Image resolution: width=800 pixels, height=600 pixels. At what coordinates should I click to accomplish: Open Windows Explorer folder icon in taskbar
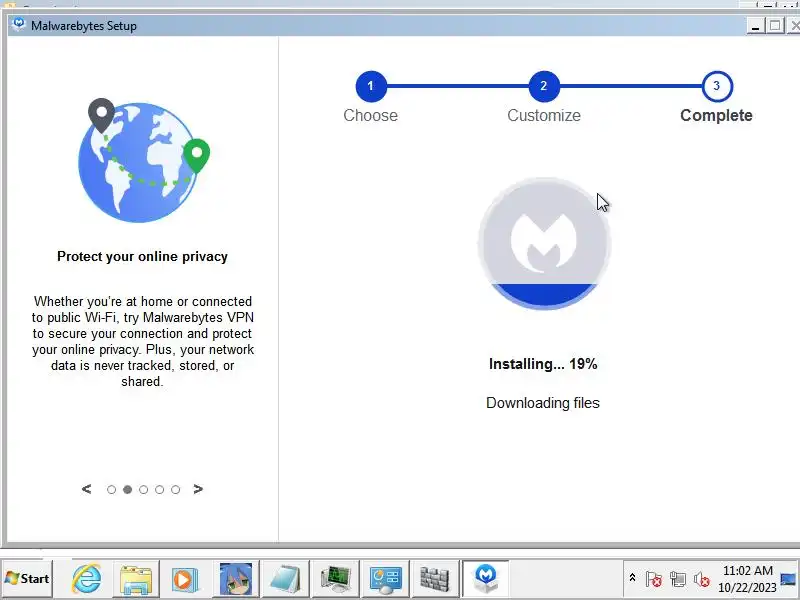point(136,579)
